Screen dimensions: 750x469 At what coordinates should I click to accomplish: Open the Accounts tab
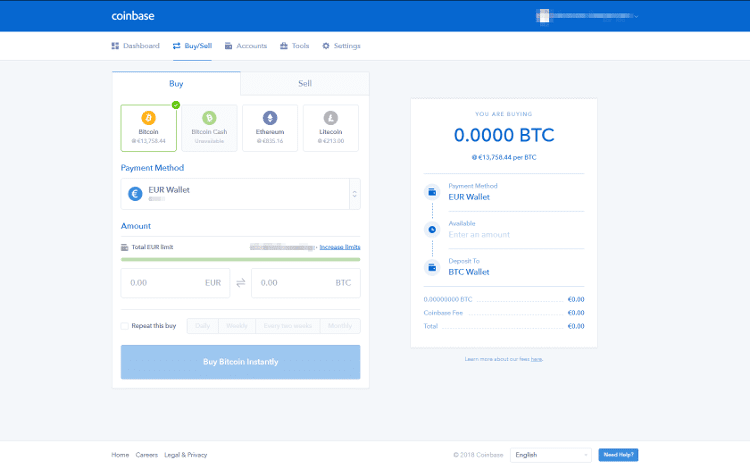246,46
